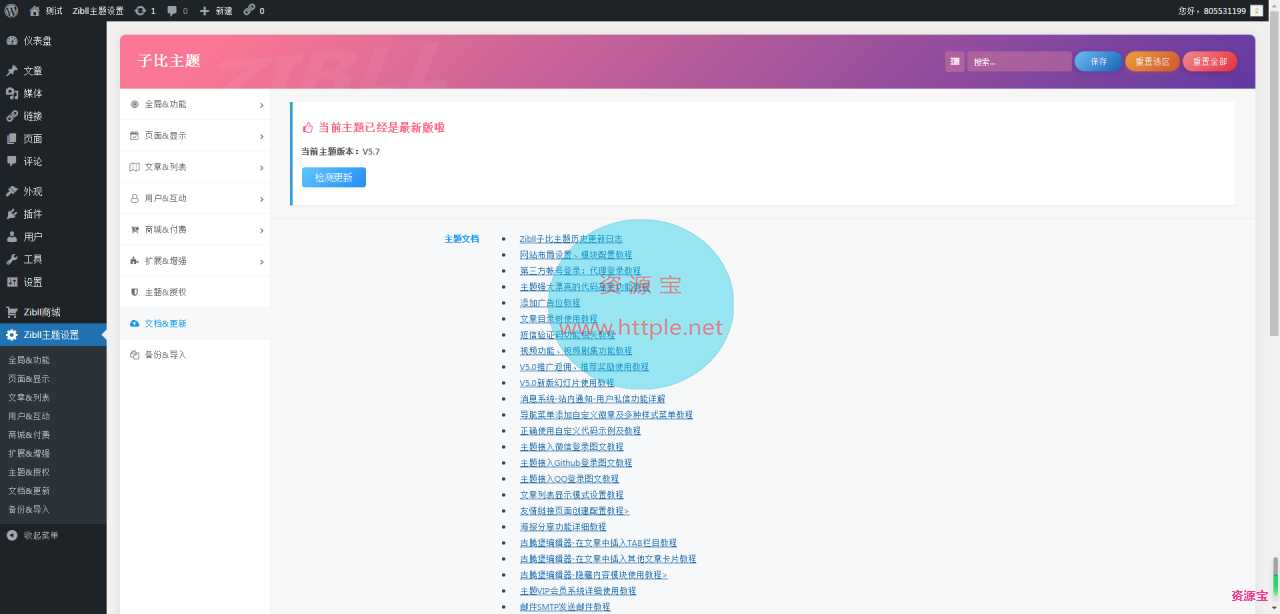Open link 导航菜单添加自定义徽章及多种样式菜单教程

click(606, 415)
